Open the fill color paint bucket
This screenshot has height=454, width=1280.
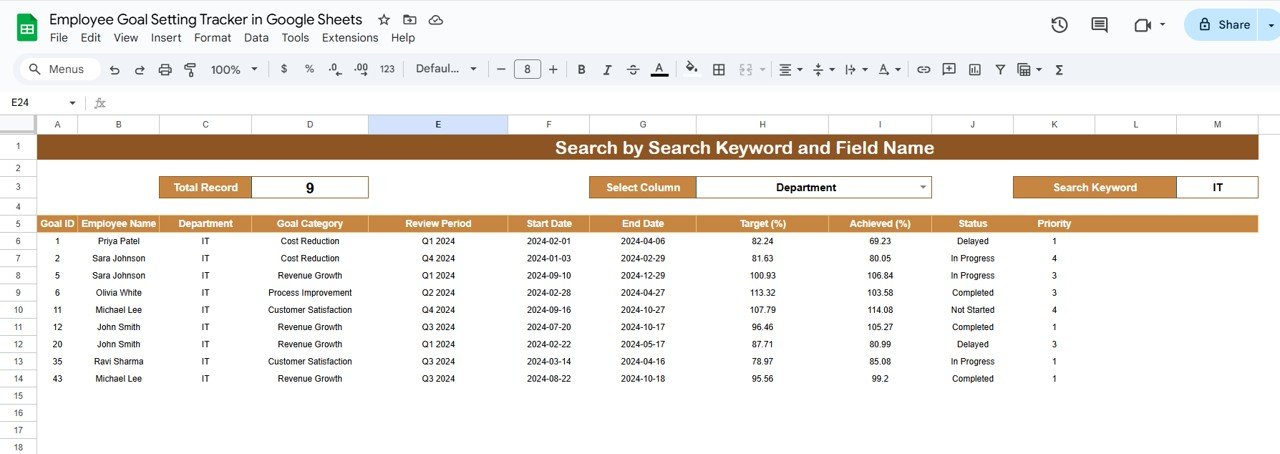(x=690, y=70)
